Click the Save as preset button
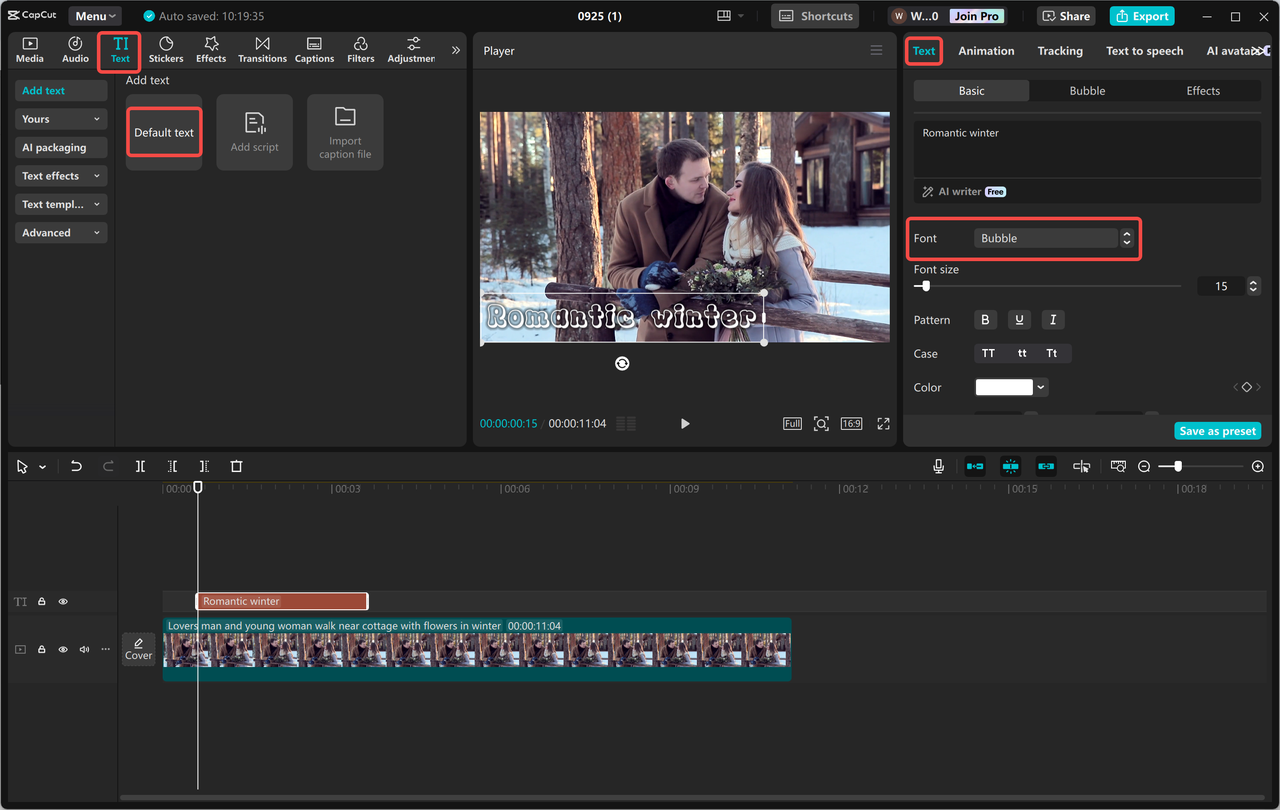 click(1217, 430)
